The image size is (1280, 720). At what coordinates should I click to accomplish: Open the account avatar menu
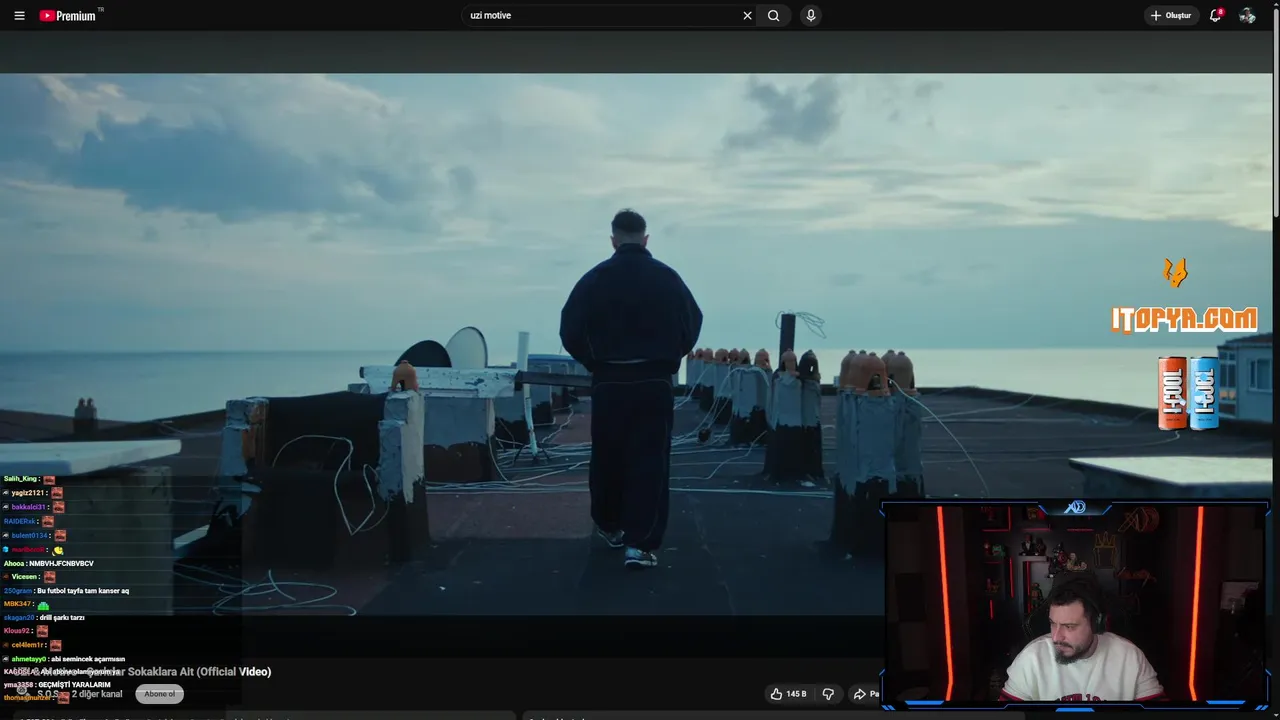point(1247,16)
